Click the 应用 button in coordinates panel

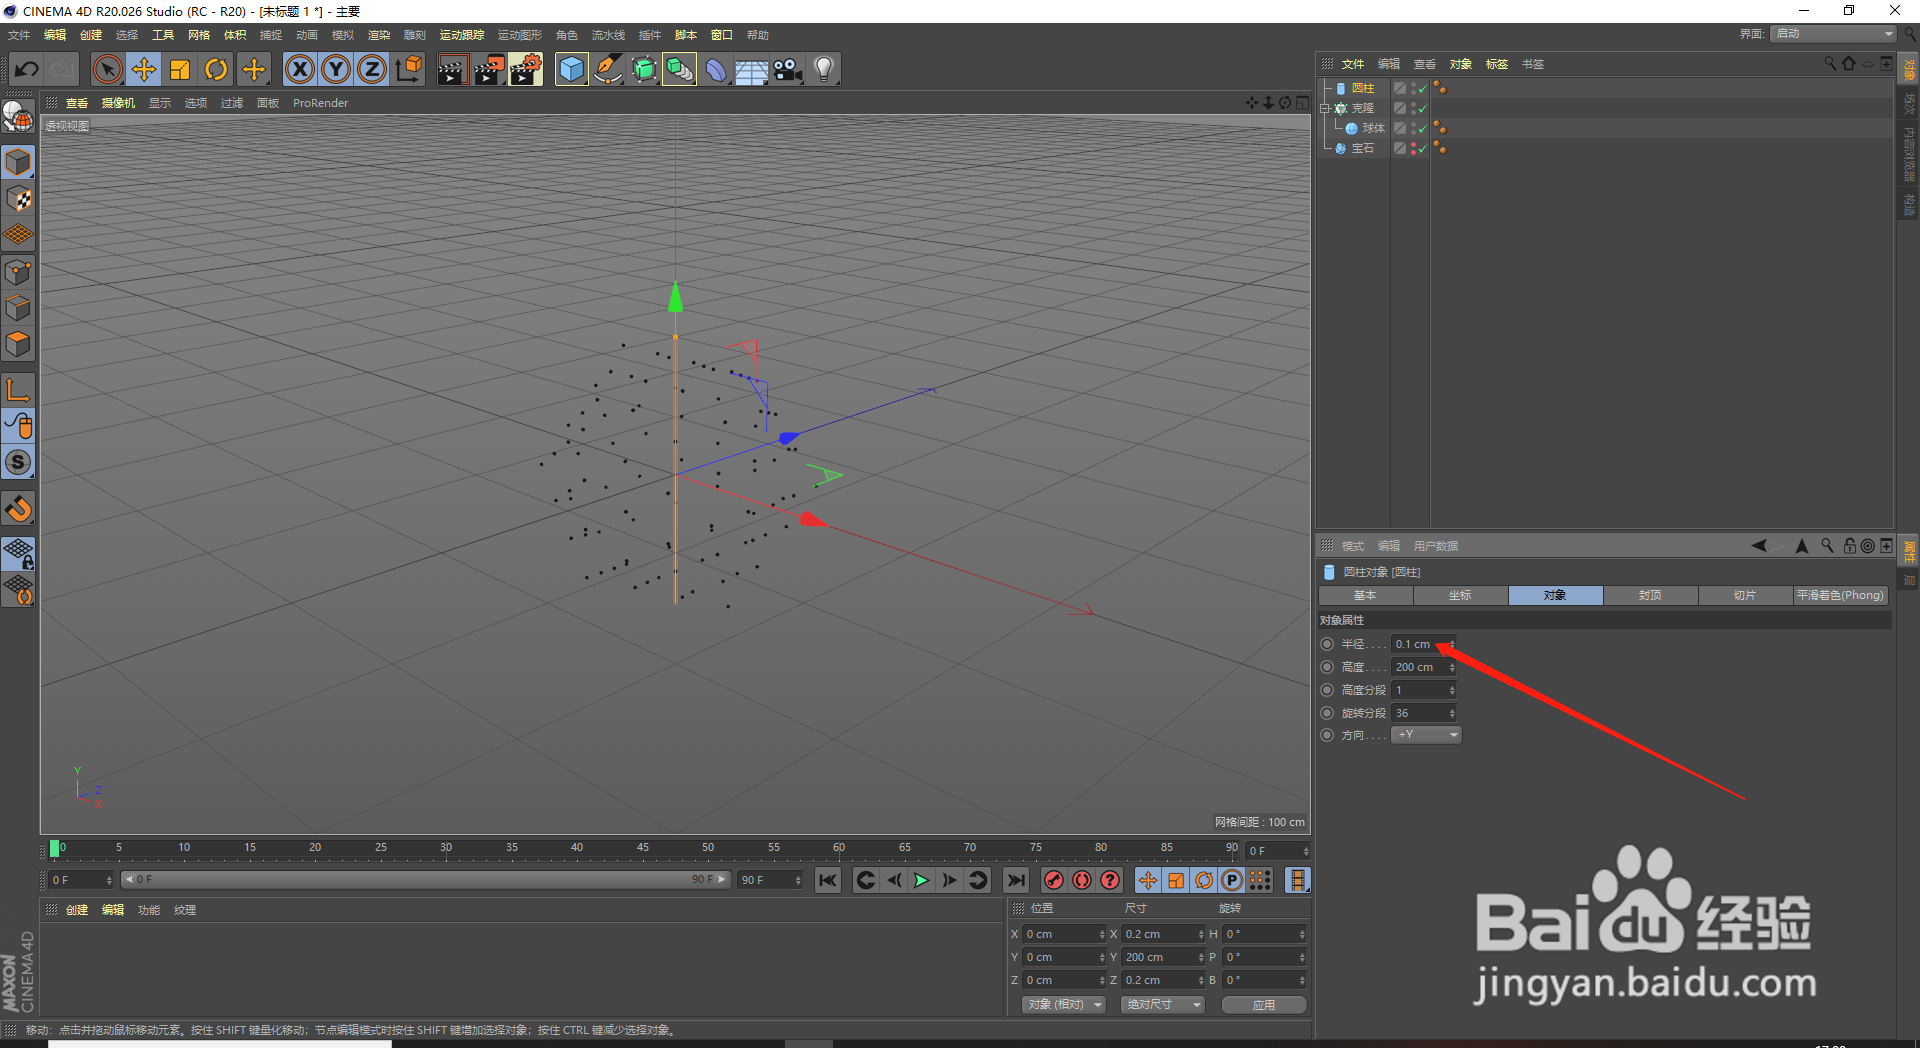pyautogui.click(x=1263, y=1004)
